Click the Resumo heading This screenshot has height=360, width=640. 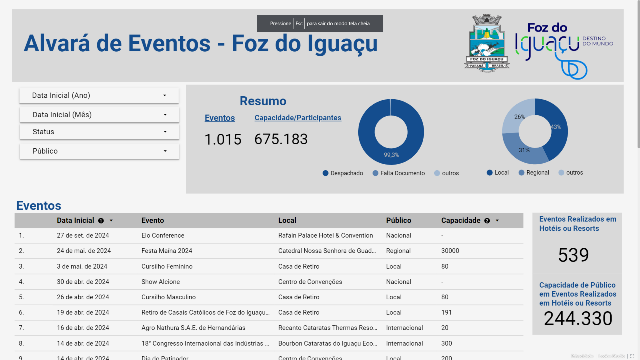point(263,101)
